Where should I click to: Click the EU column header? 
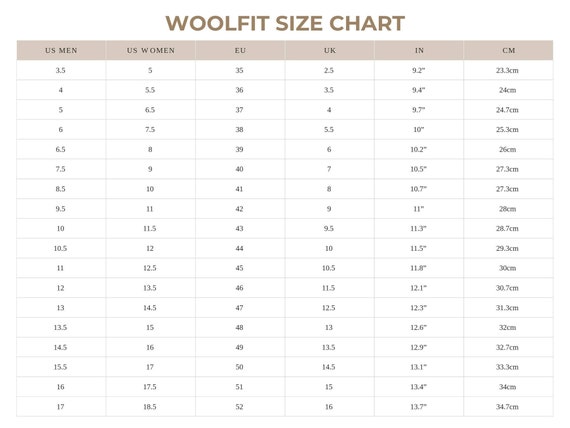(240, 50)
